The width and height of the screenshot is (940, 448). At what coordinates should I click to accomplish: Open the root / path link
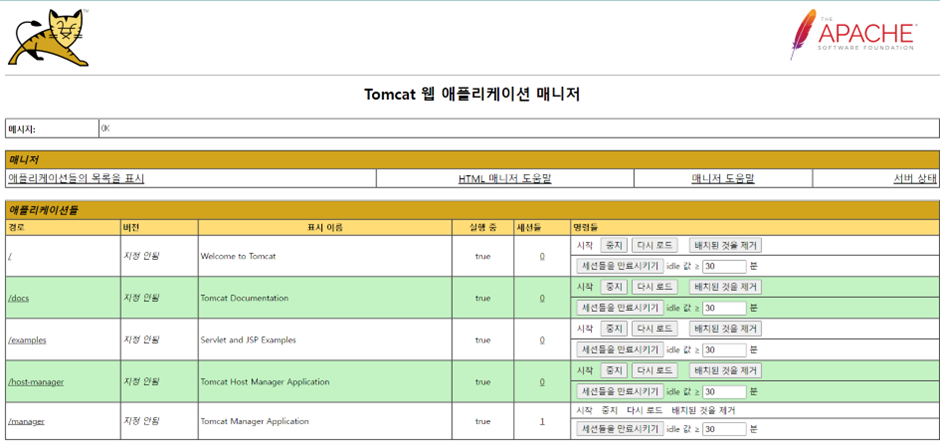pos(10,256)
